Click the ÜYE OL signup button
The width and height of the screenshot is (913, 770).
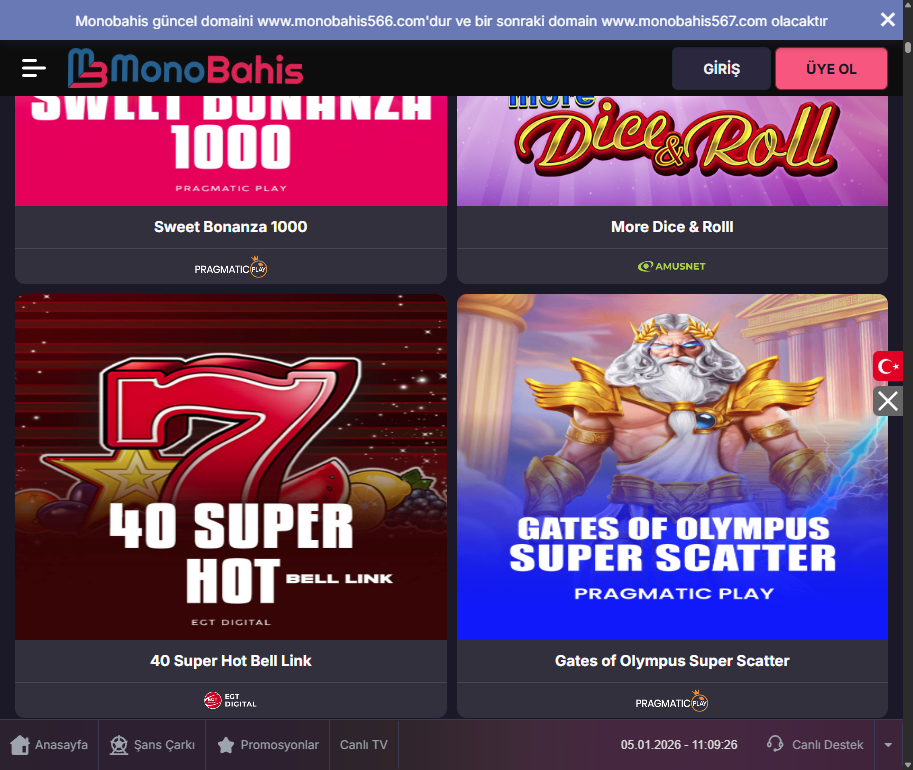coord(831,69)
